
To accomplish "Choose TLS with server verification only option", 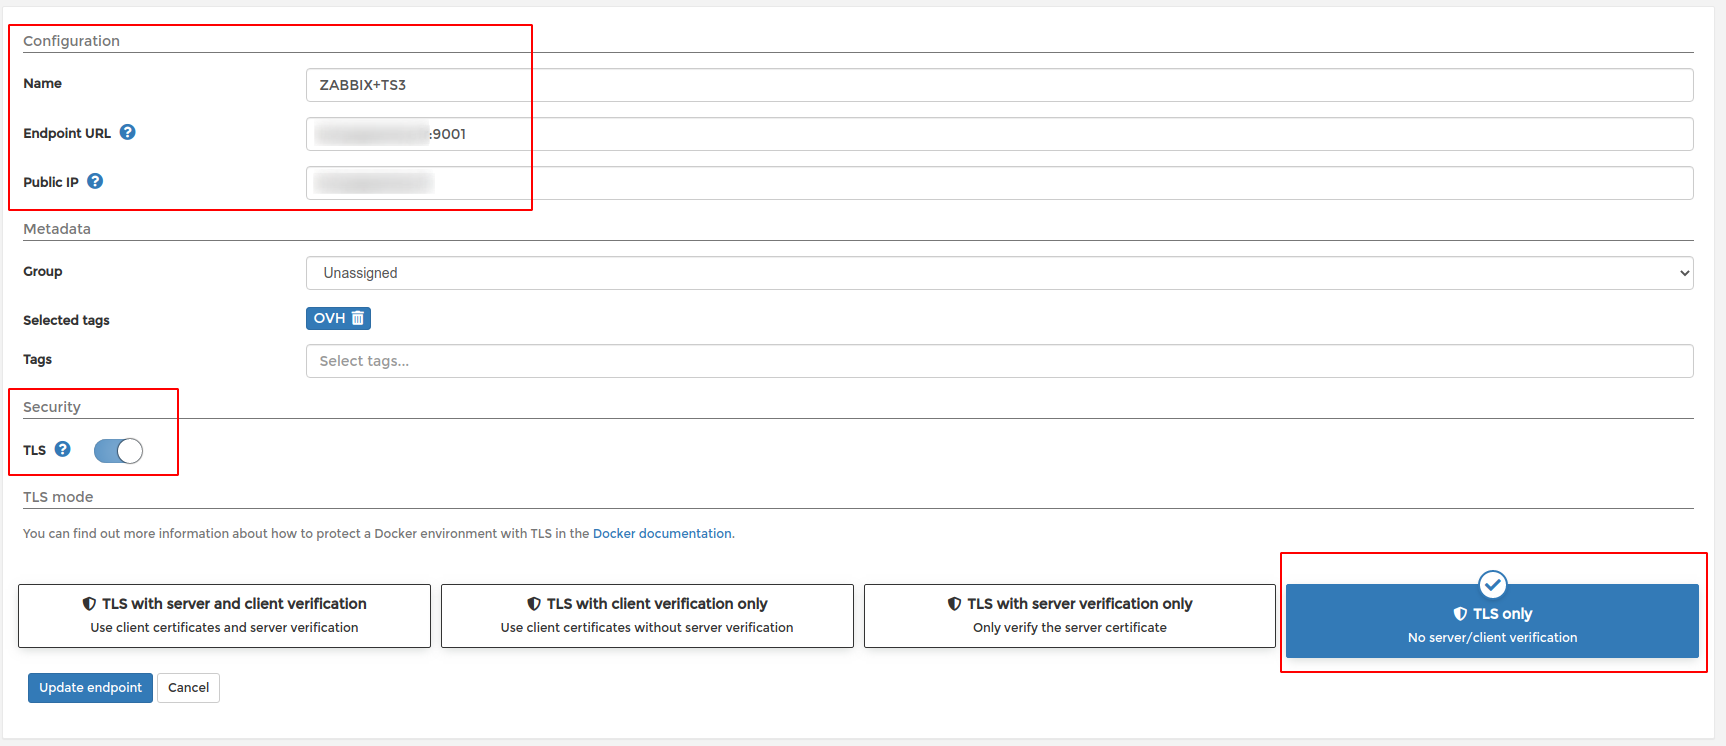I will 1069,616.
